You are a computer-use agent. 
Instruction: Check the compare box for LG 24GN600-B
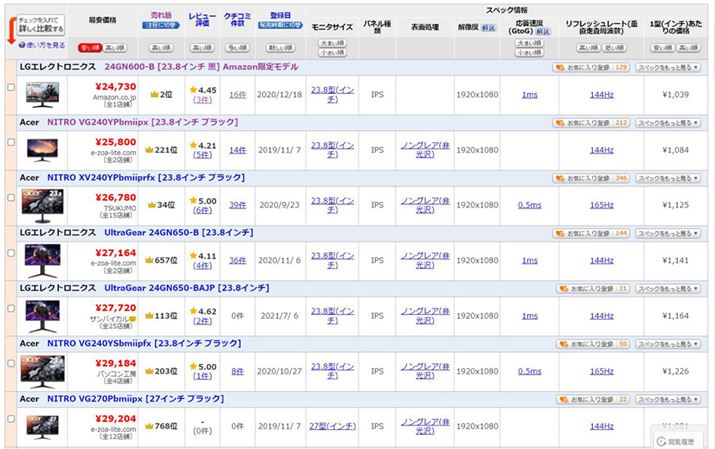11,88
